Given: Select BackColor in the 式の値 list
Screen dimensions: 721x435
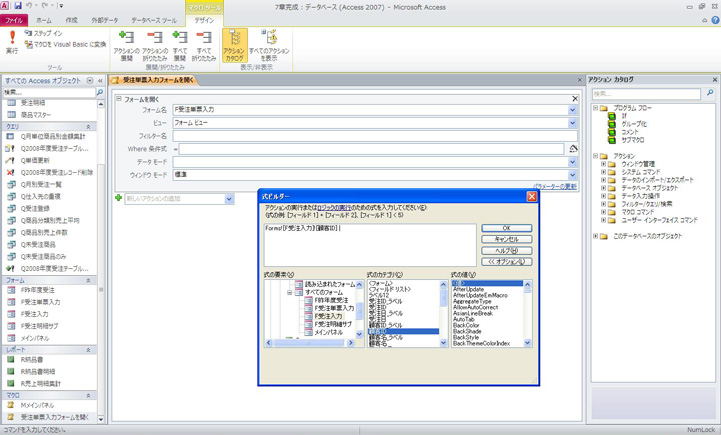Looking at the screenshot, I should point(466,325).
